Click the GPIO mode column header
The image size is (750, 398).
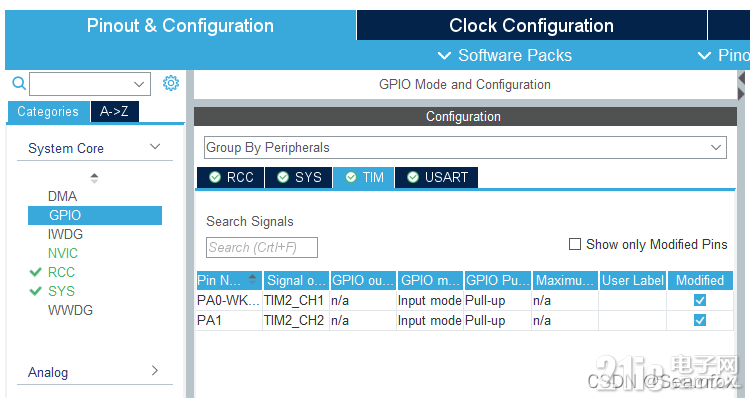(x=430, y=280)
